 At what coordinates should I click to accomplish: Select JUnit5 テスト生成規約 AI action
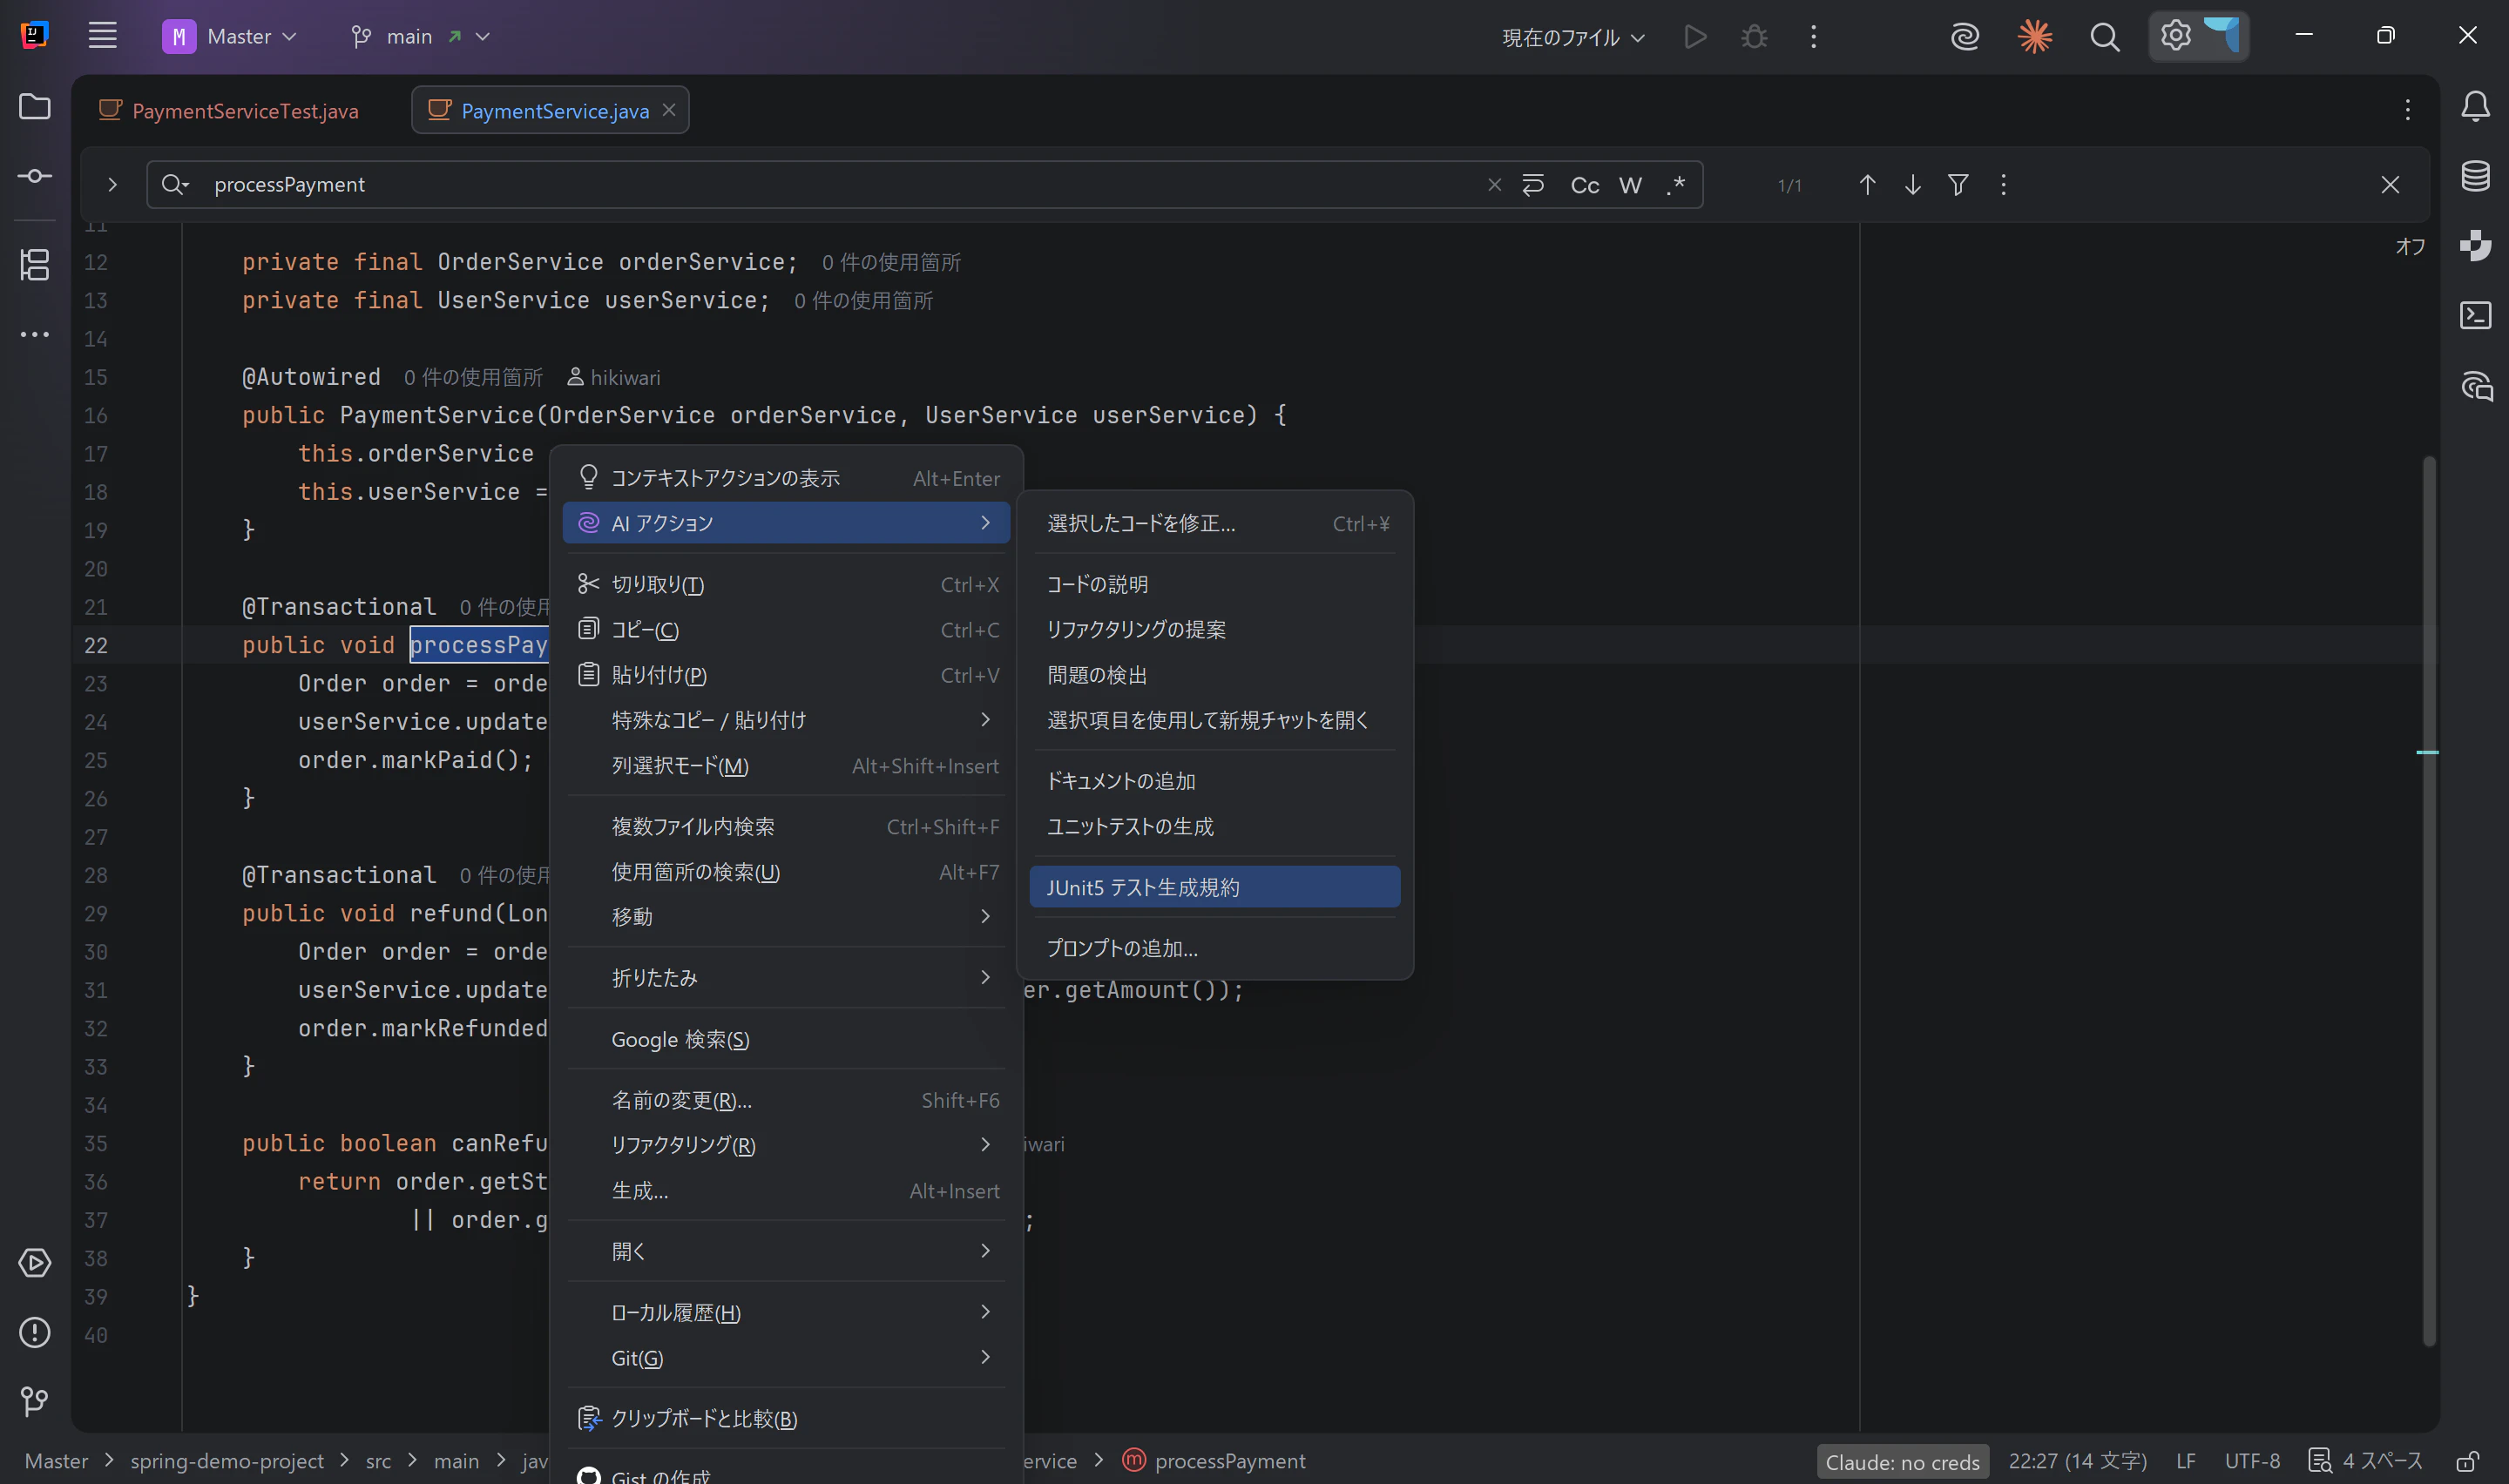pyautogui.click(x=1214, y=887)
